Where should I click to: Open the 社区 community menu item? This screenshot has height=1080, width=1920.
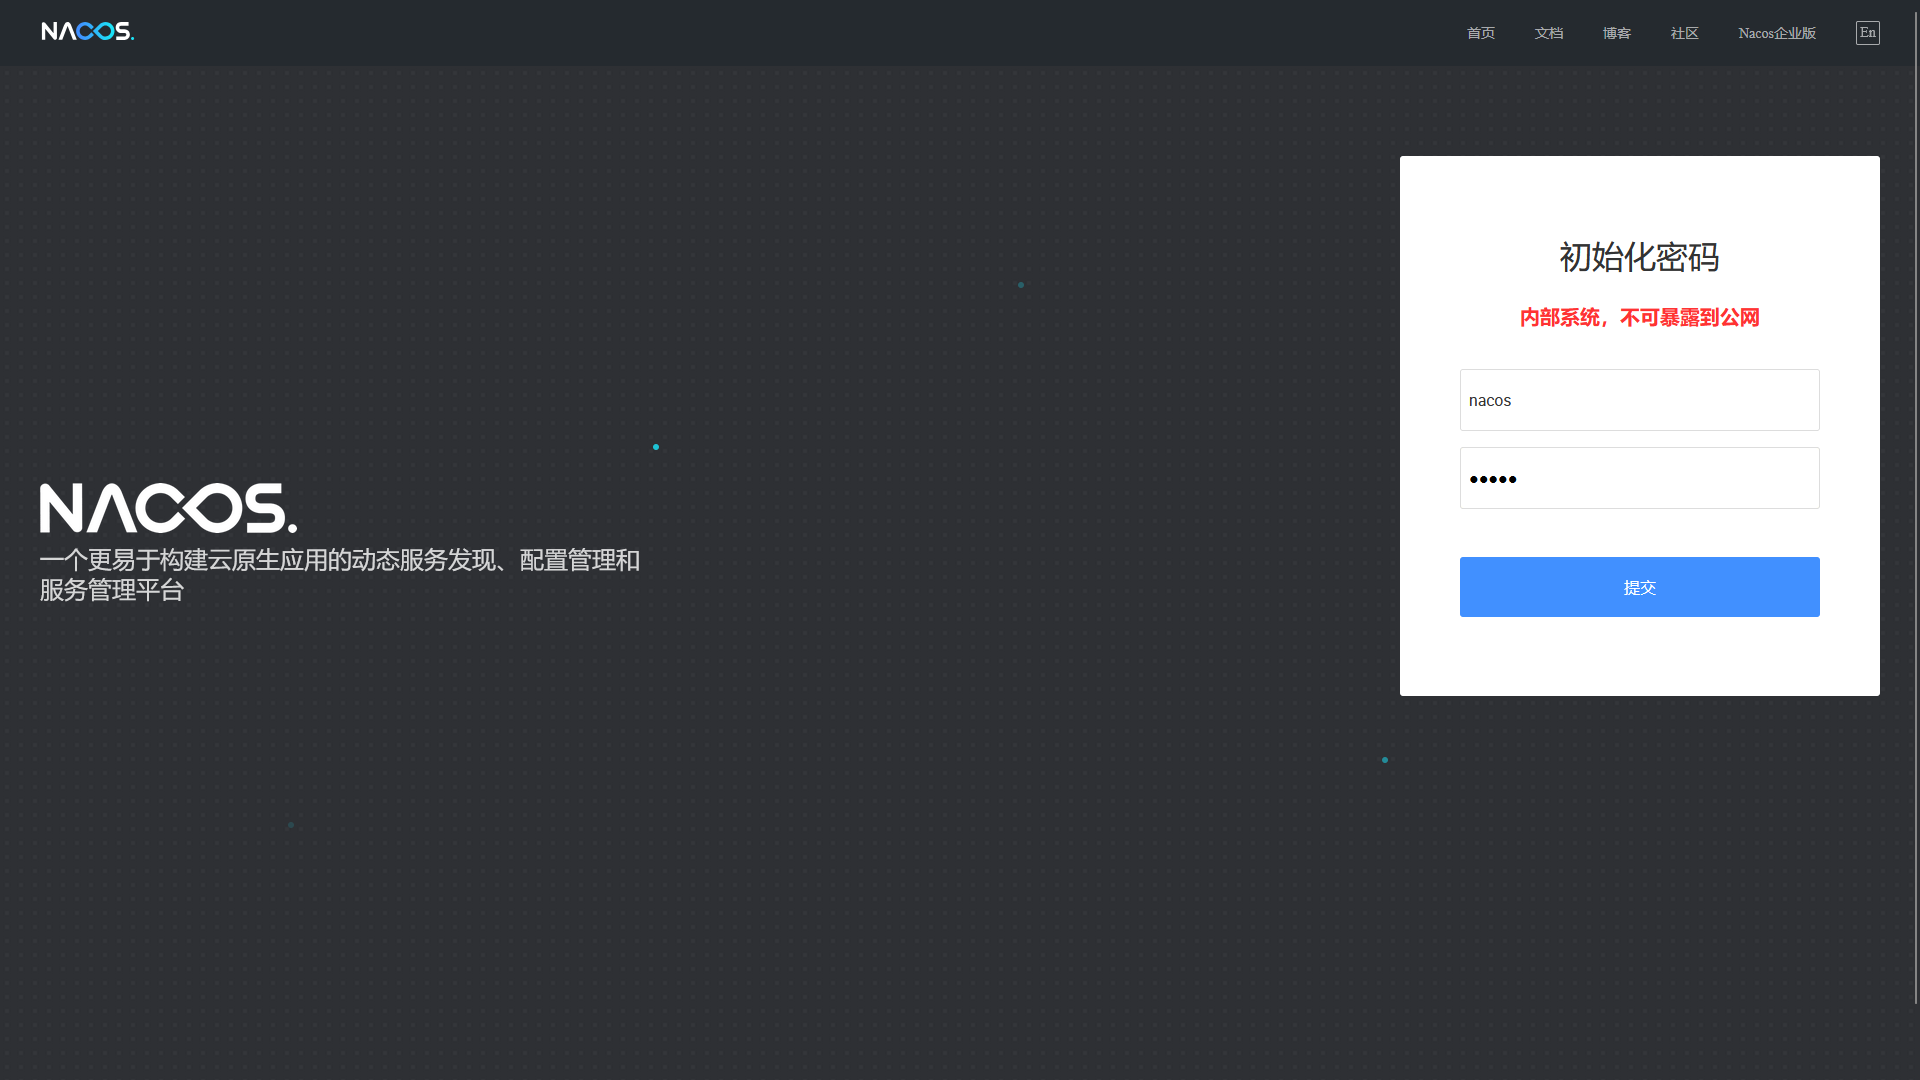coord(1684,33)
